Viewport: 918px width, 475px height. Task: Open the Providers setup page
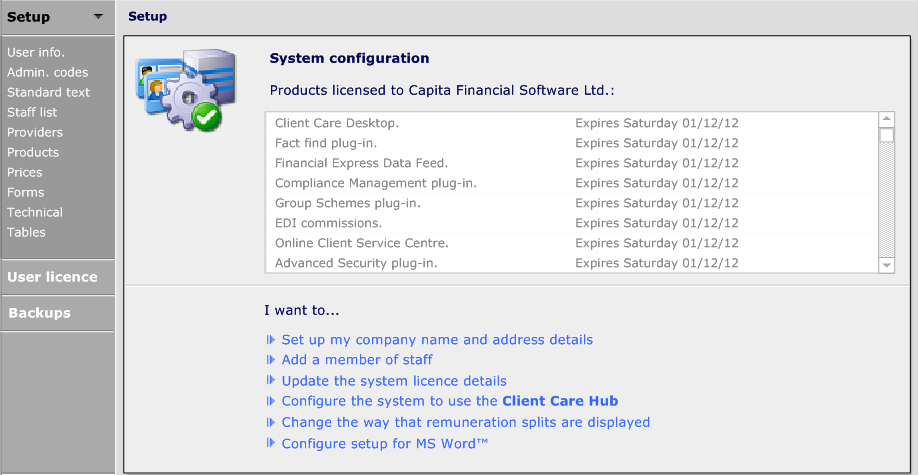[35, 132]
